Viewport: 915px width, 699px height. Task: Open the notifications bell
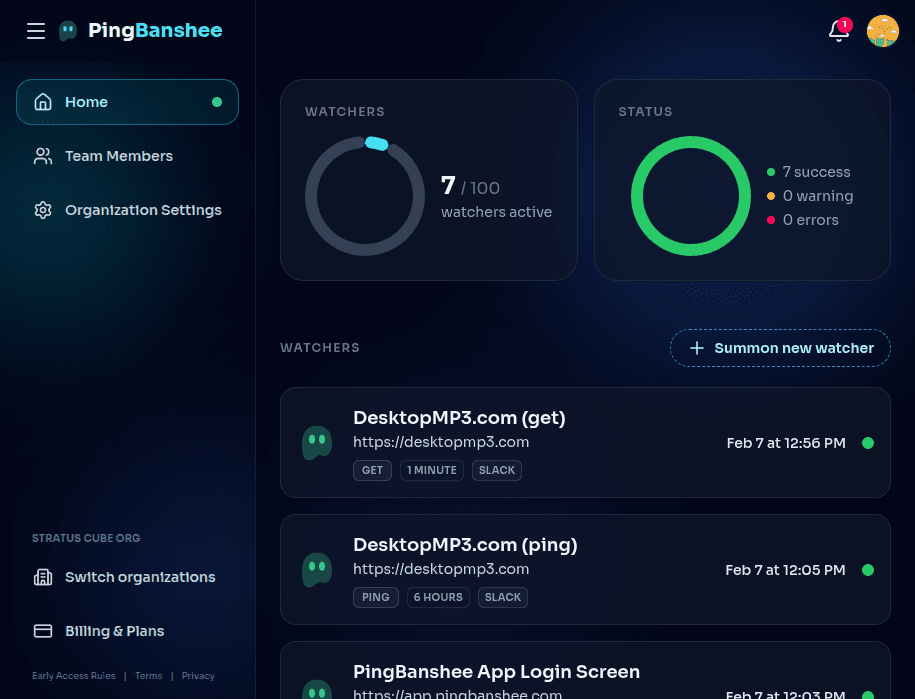838,31
